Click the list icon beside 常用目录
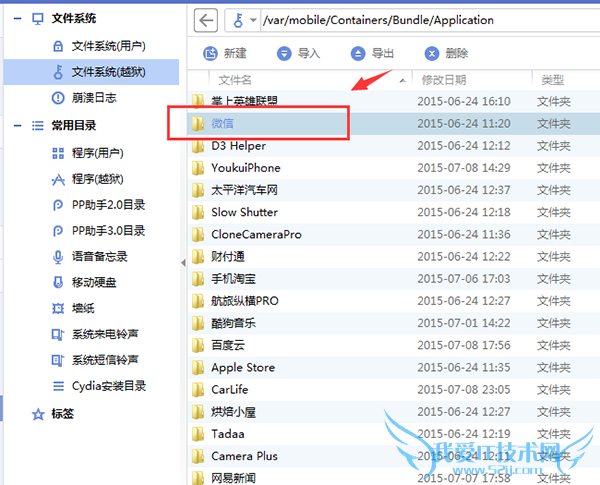The width and height of the screenshot is (600, 485). coord(38,126)
